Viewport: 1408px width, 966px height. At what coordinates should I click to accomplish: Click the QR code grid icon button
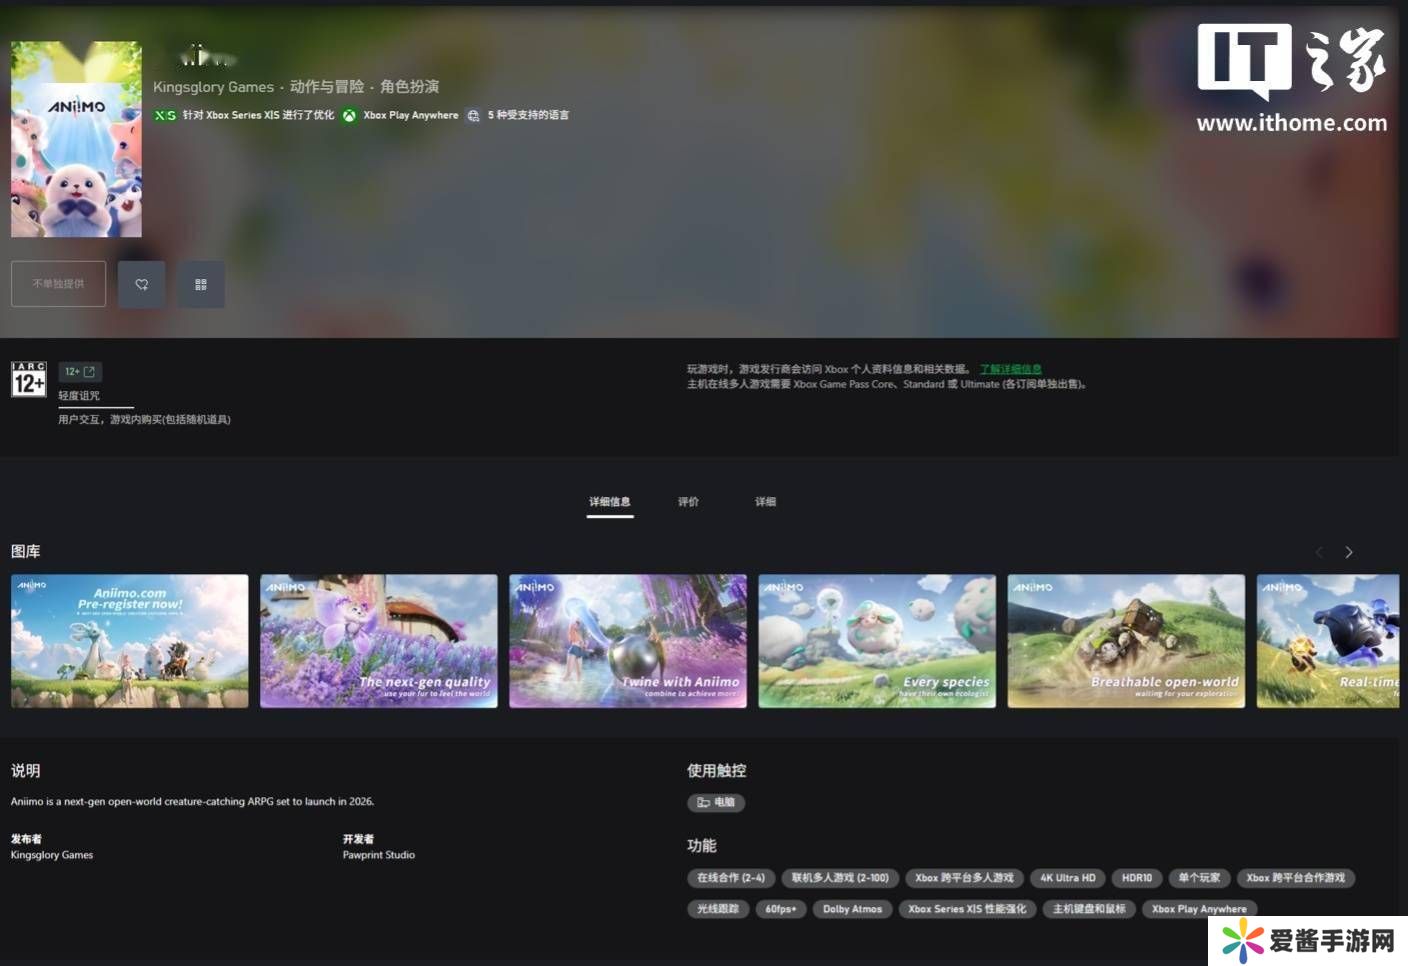click(x=201, y=285)
